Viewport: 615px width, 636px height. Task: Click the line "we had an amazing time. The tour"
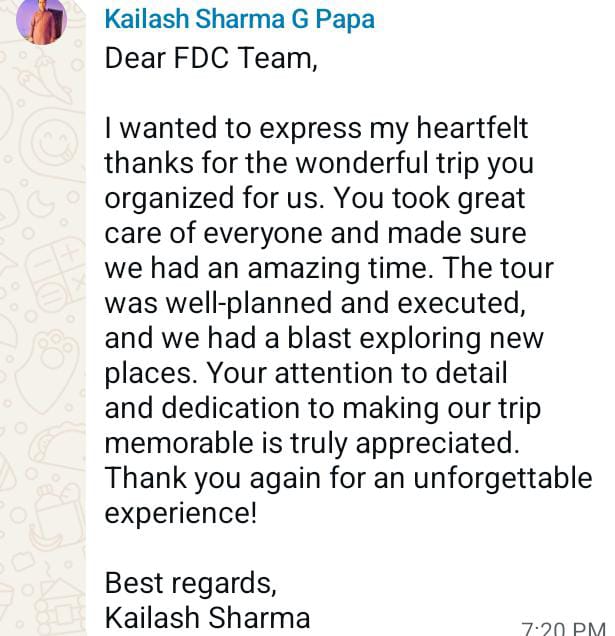329,268
